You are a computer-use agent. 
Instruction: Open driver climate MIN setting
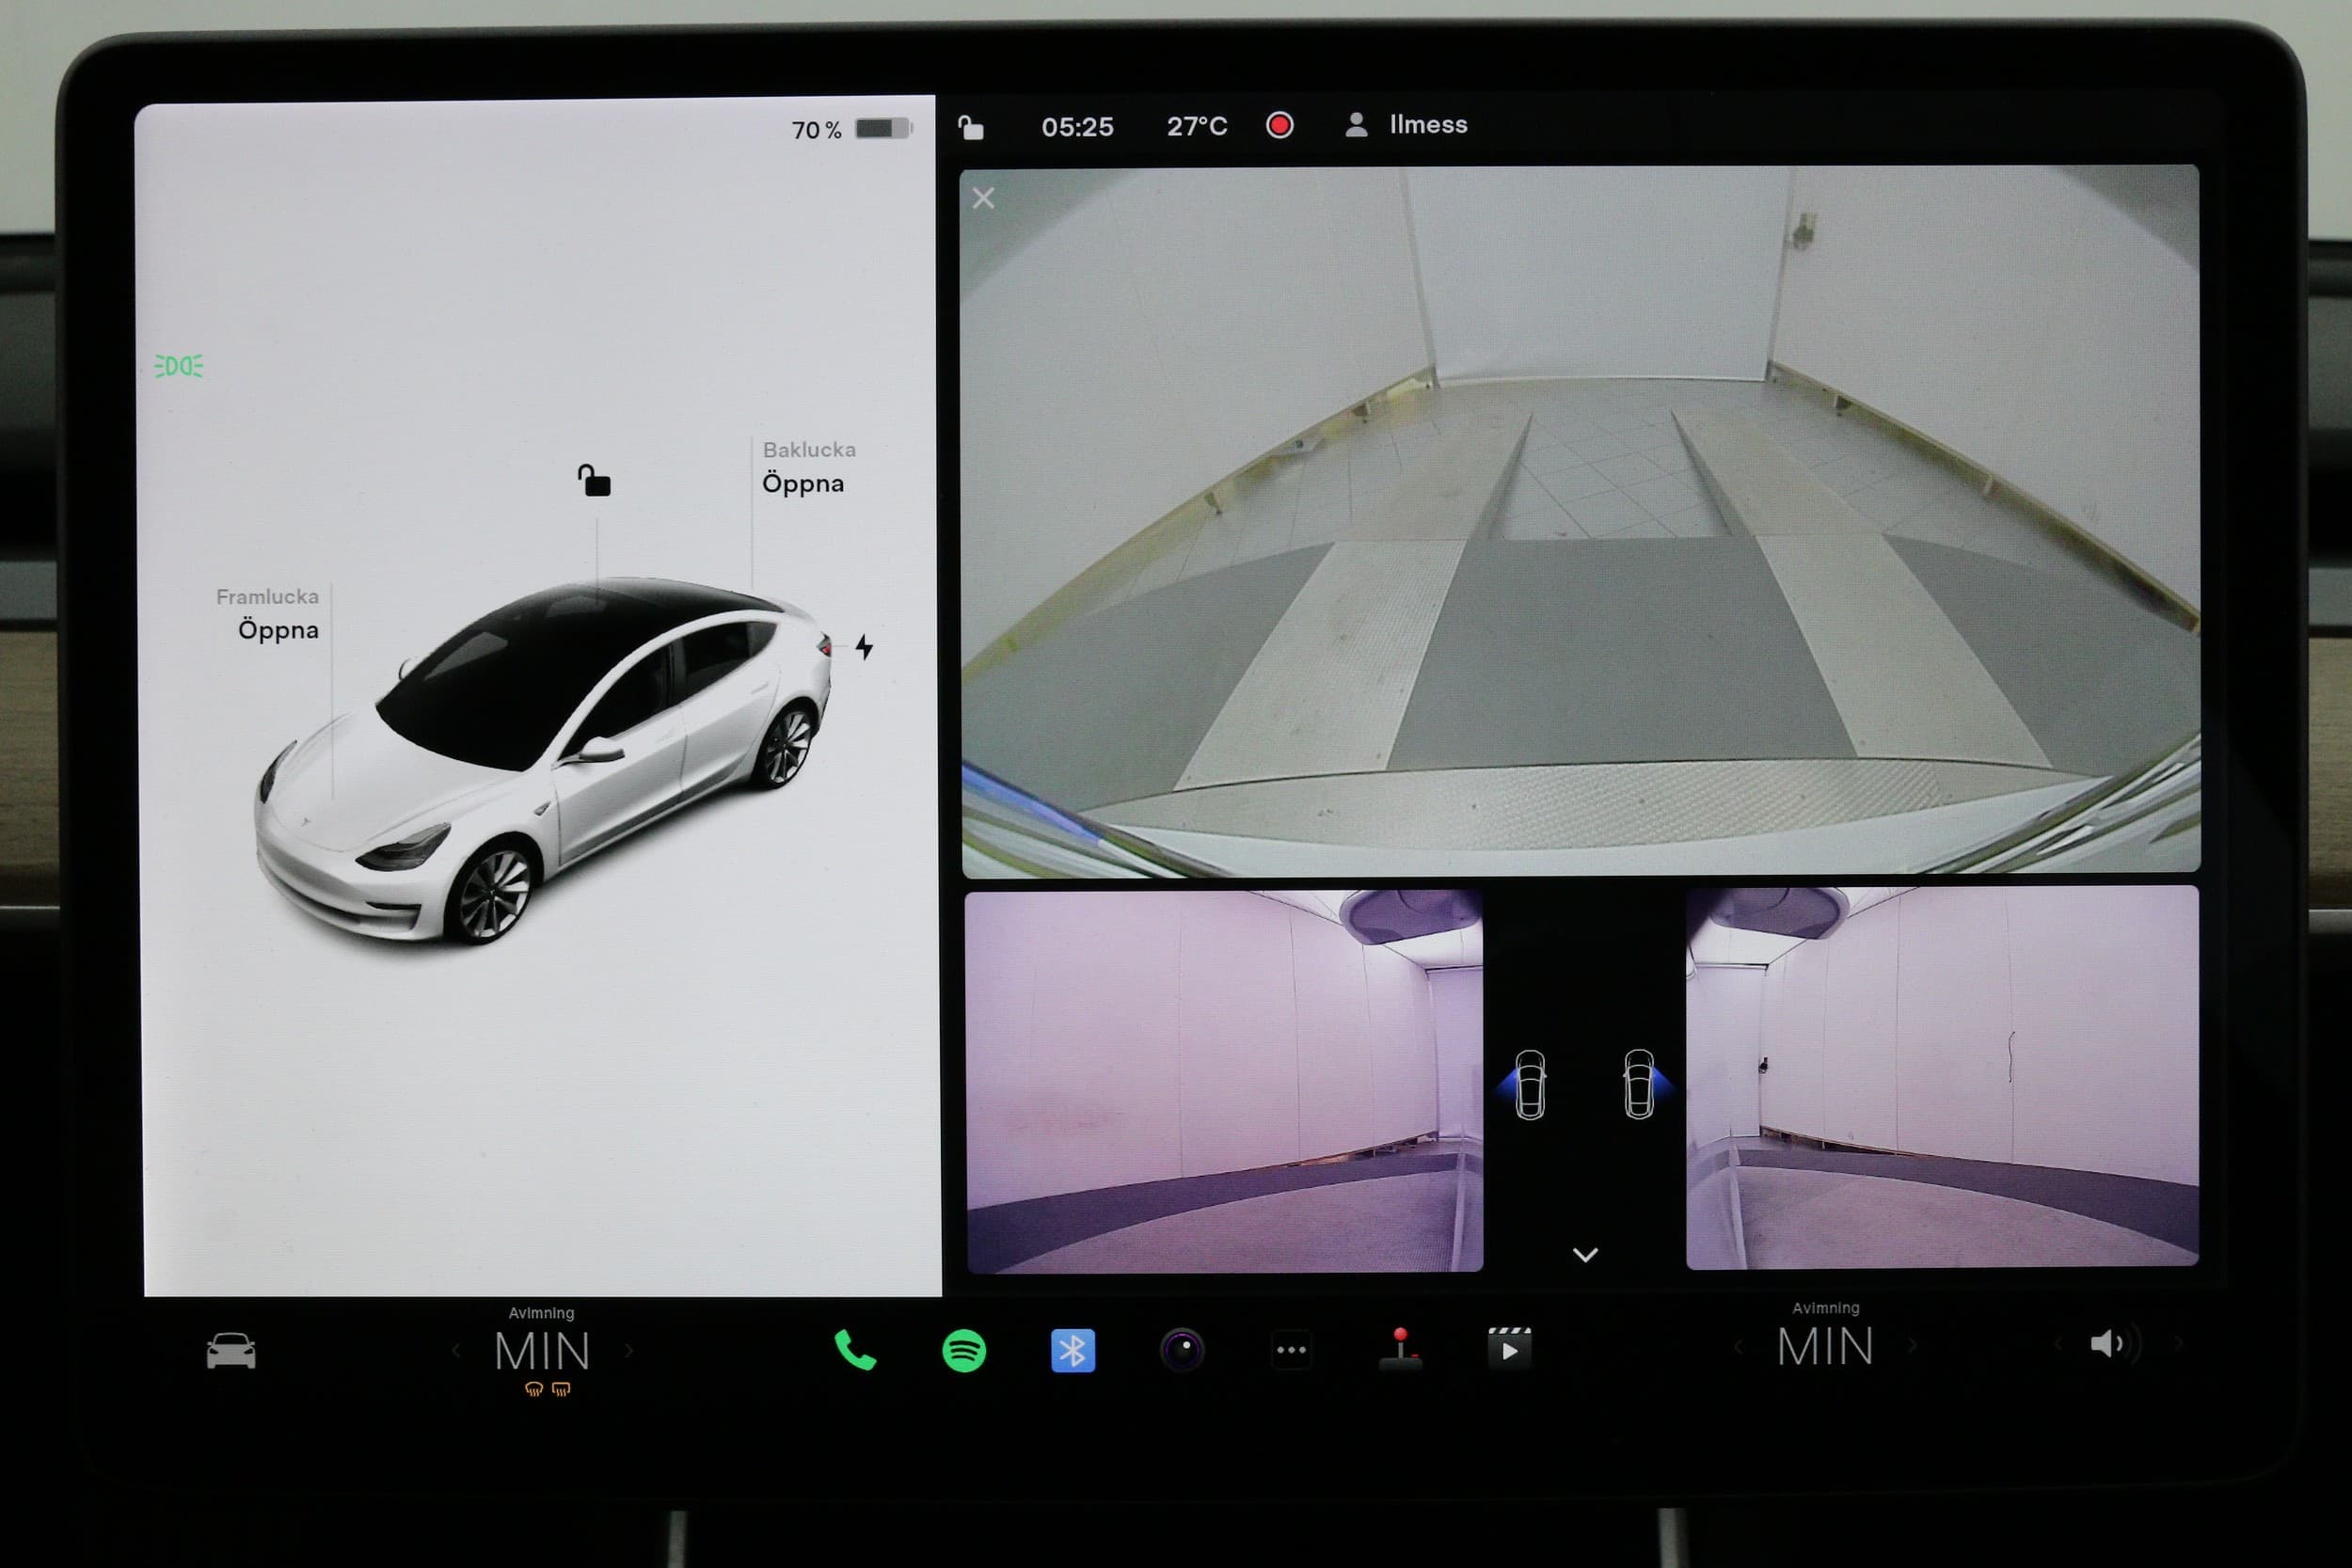542,1351
